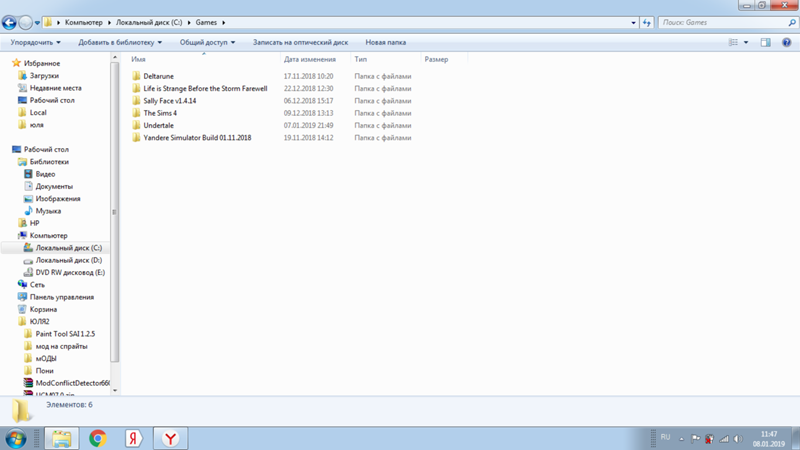The width and height of the screenshot is (800, 450).
Task: Open the Изображения library icon
Action: 28,198
